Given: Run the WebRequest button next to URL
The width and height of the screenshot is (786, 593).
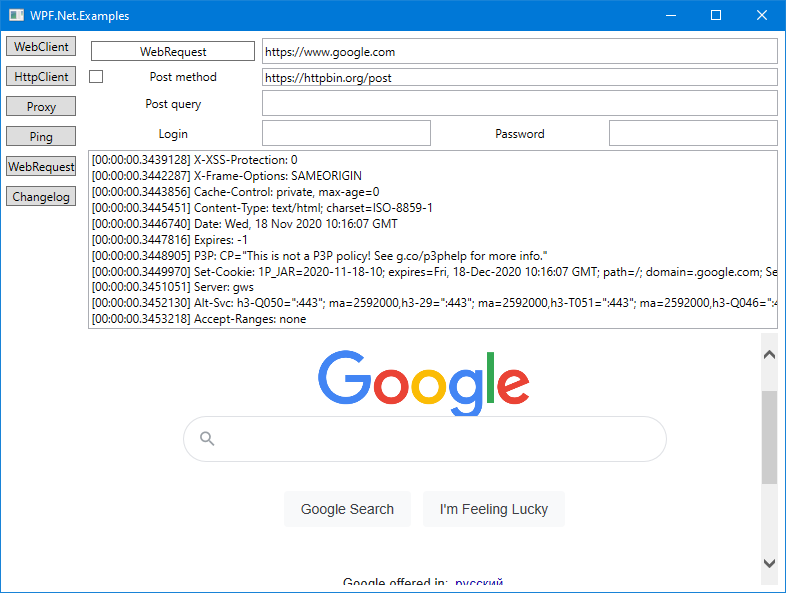Looking at the screenshot, I should (173, 51).
